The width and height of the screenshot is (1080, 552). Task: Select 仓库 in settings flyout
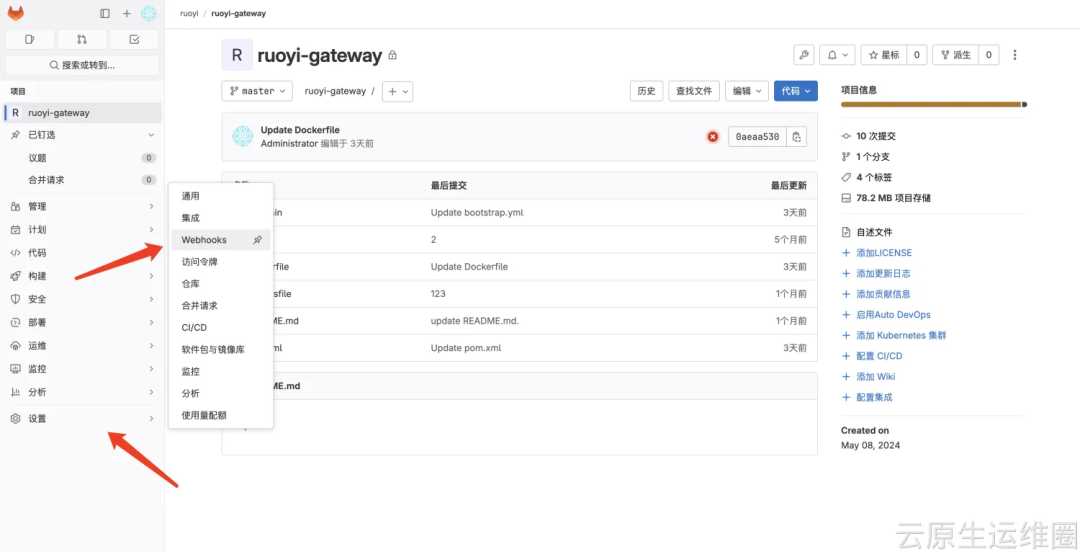pos(220,284)
